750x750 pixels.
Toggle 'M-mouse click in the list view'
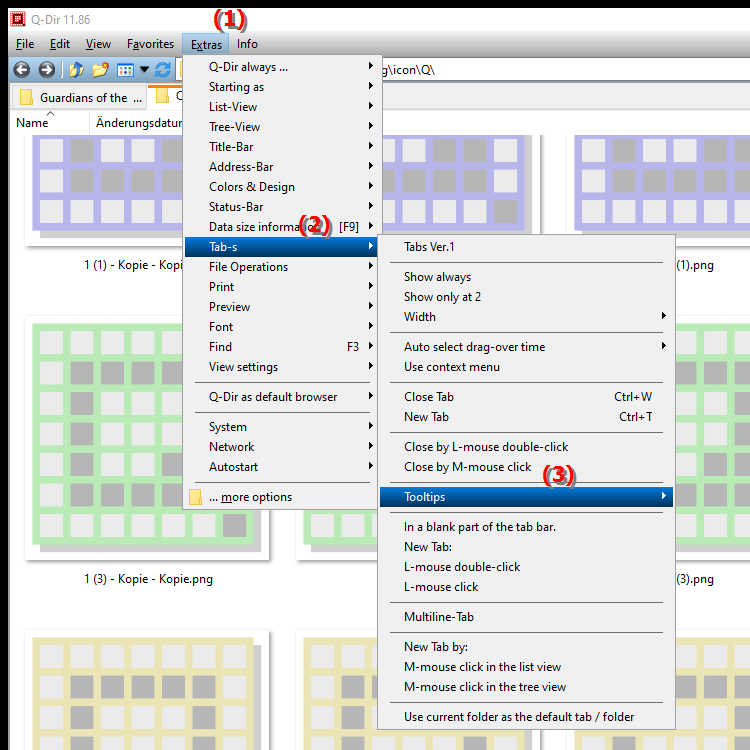526,667
